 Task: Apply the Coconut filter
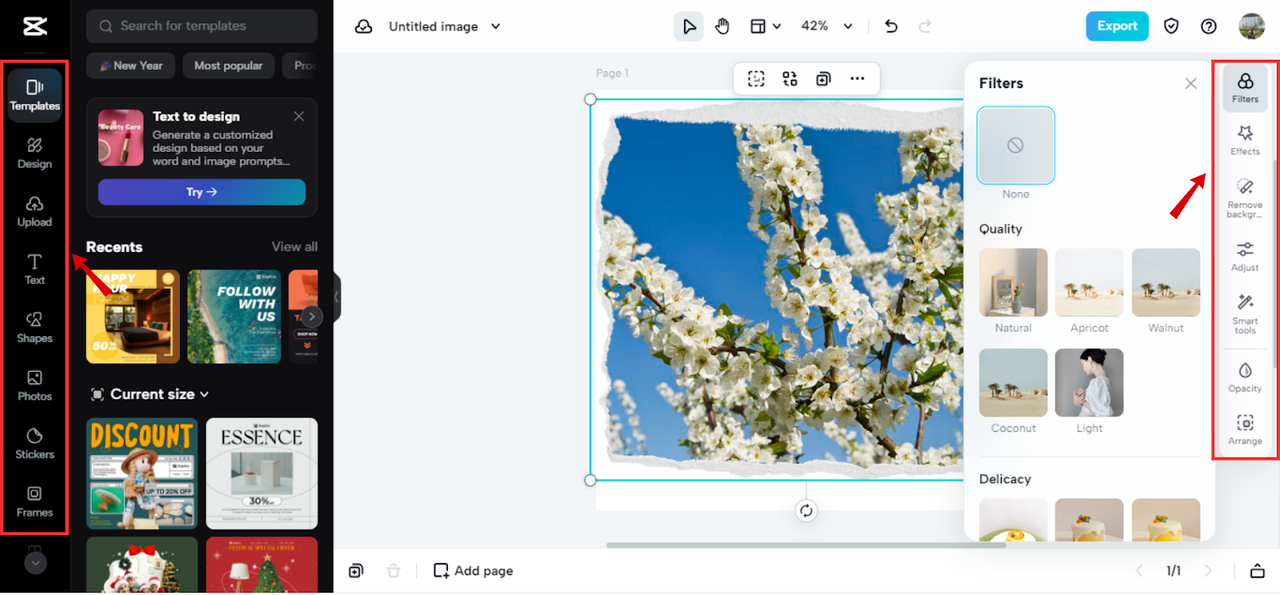point(1013,383)
